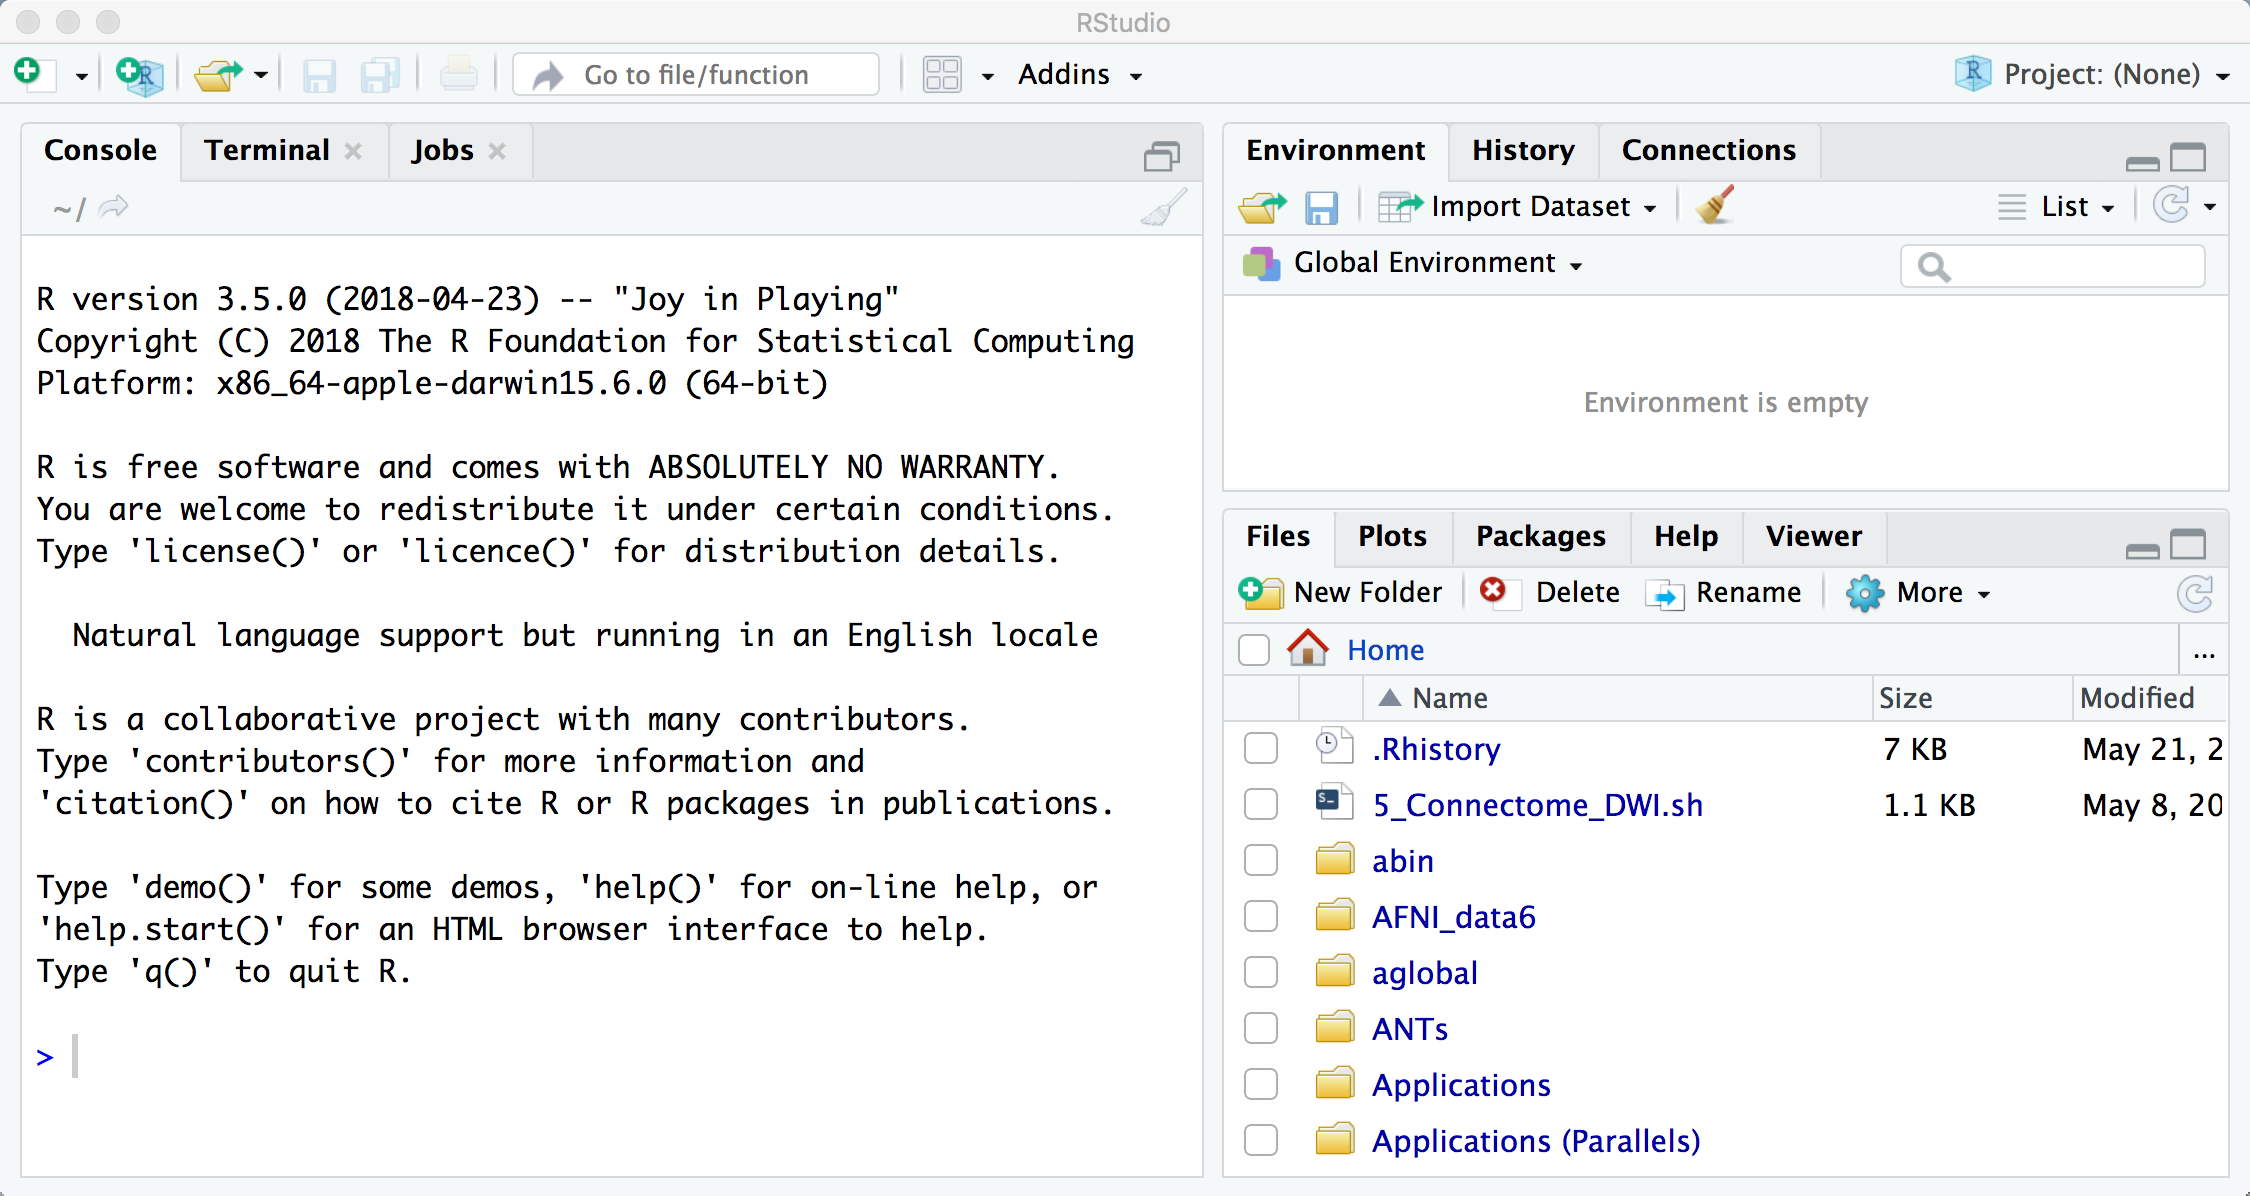
Task: Click the Environment search field
Action: 2052,266
